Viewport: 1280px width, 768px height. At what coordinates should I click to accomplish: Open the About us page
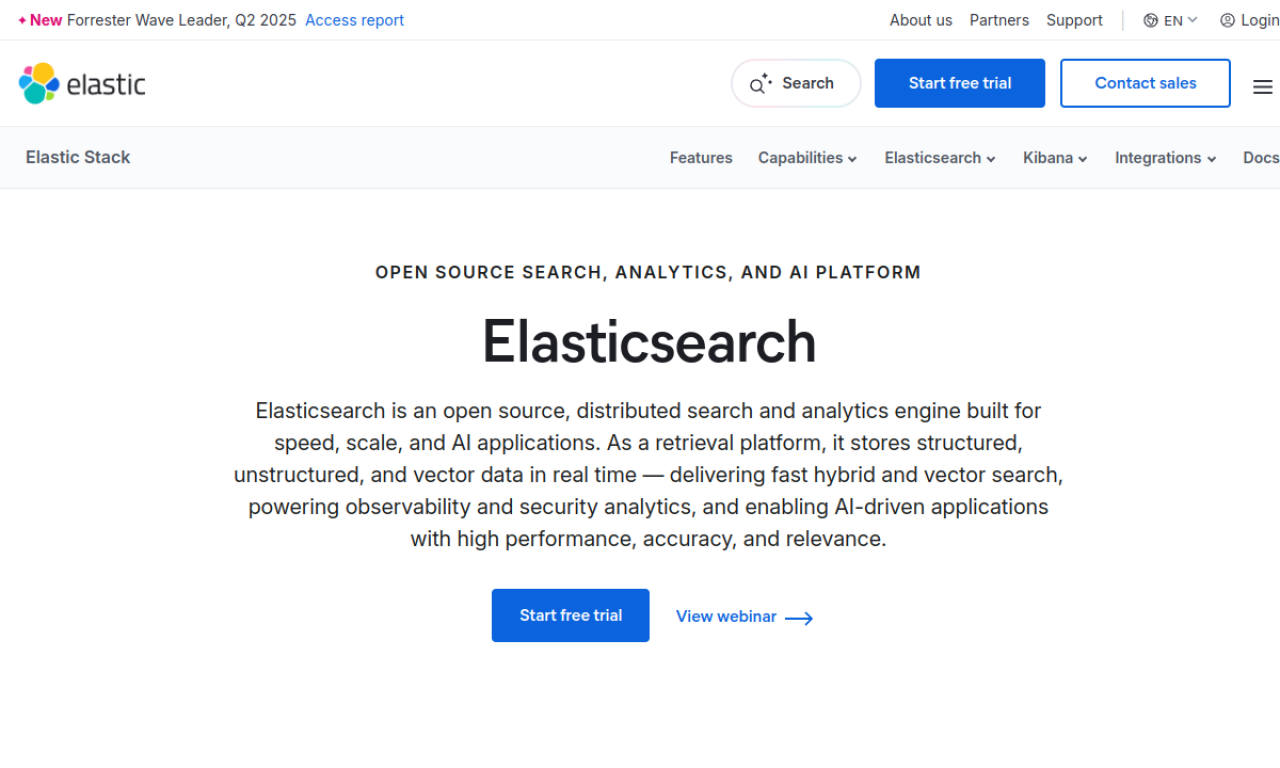click(920, 19)
